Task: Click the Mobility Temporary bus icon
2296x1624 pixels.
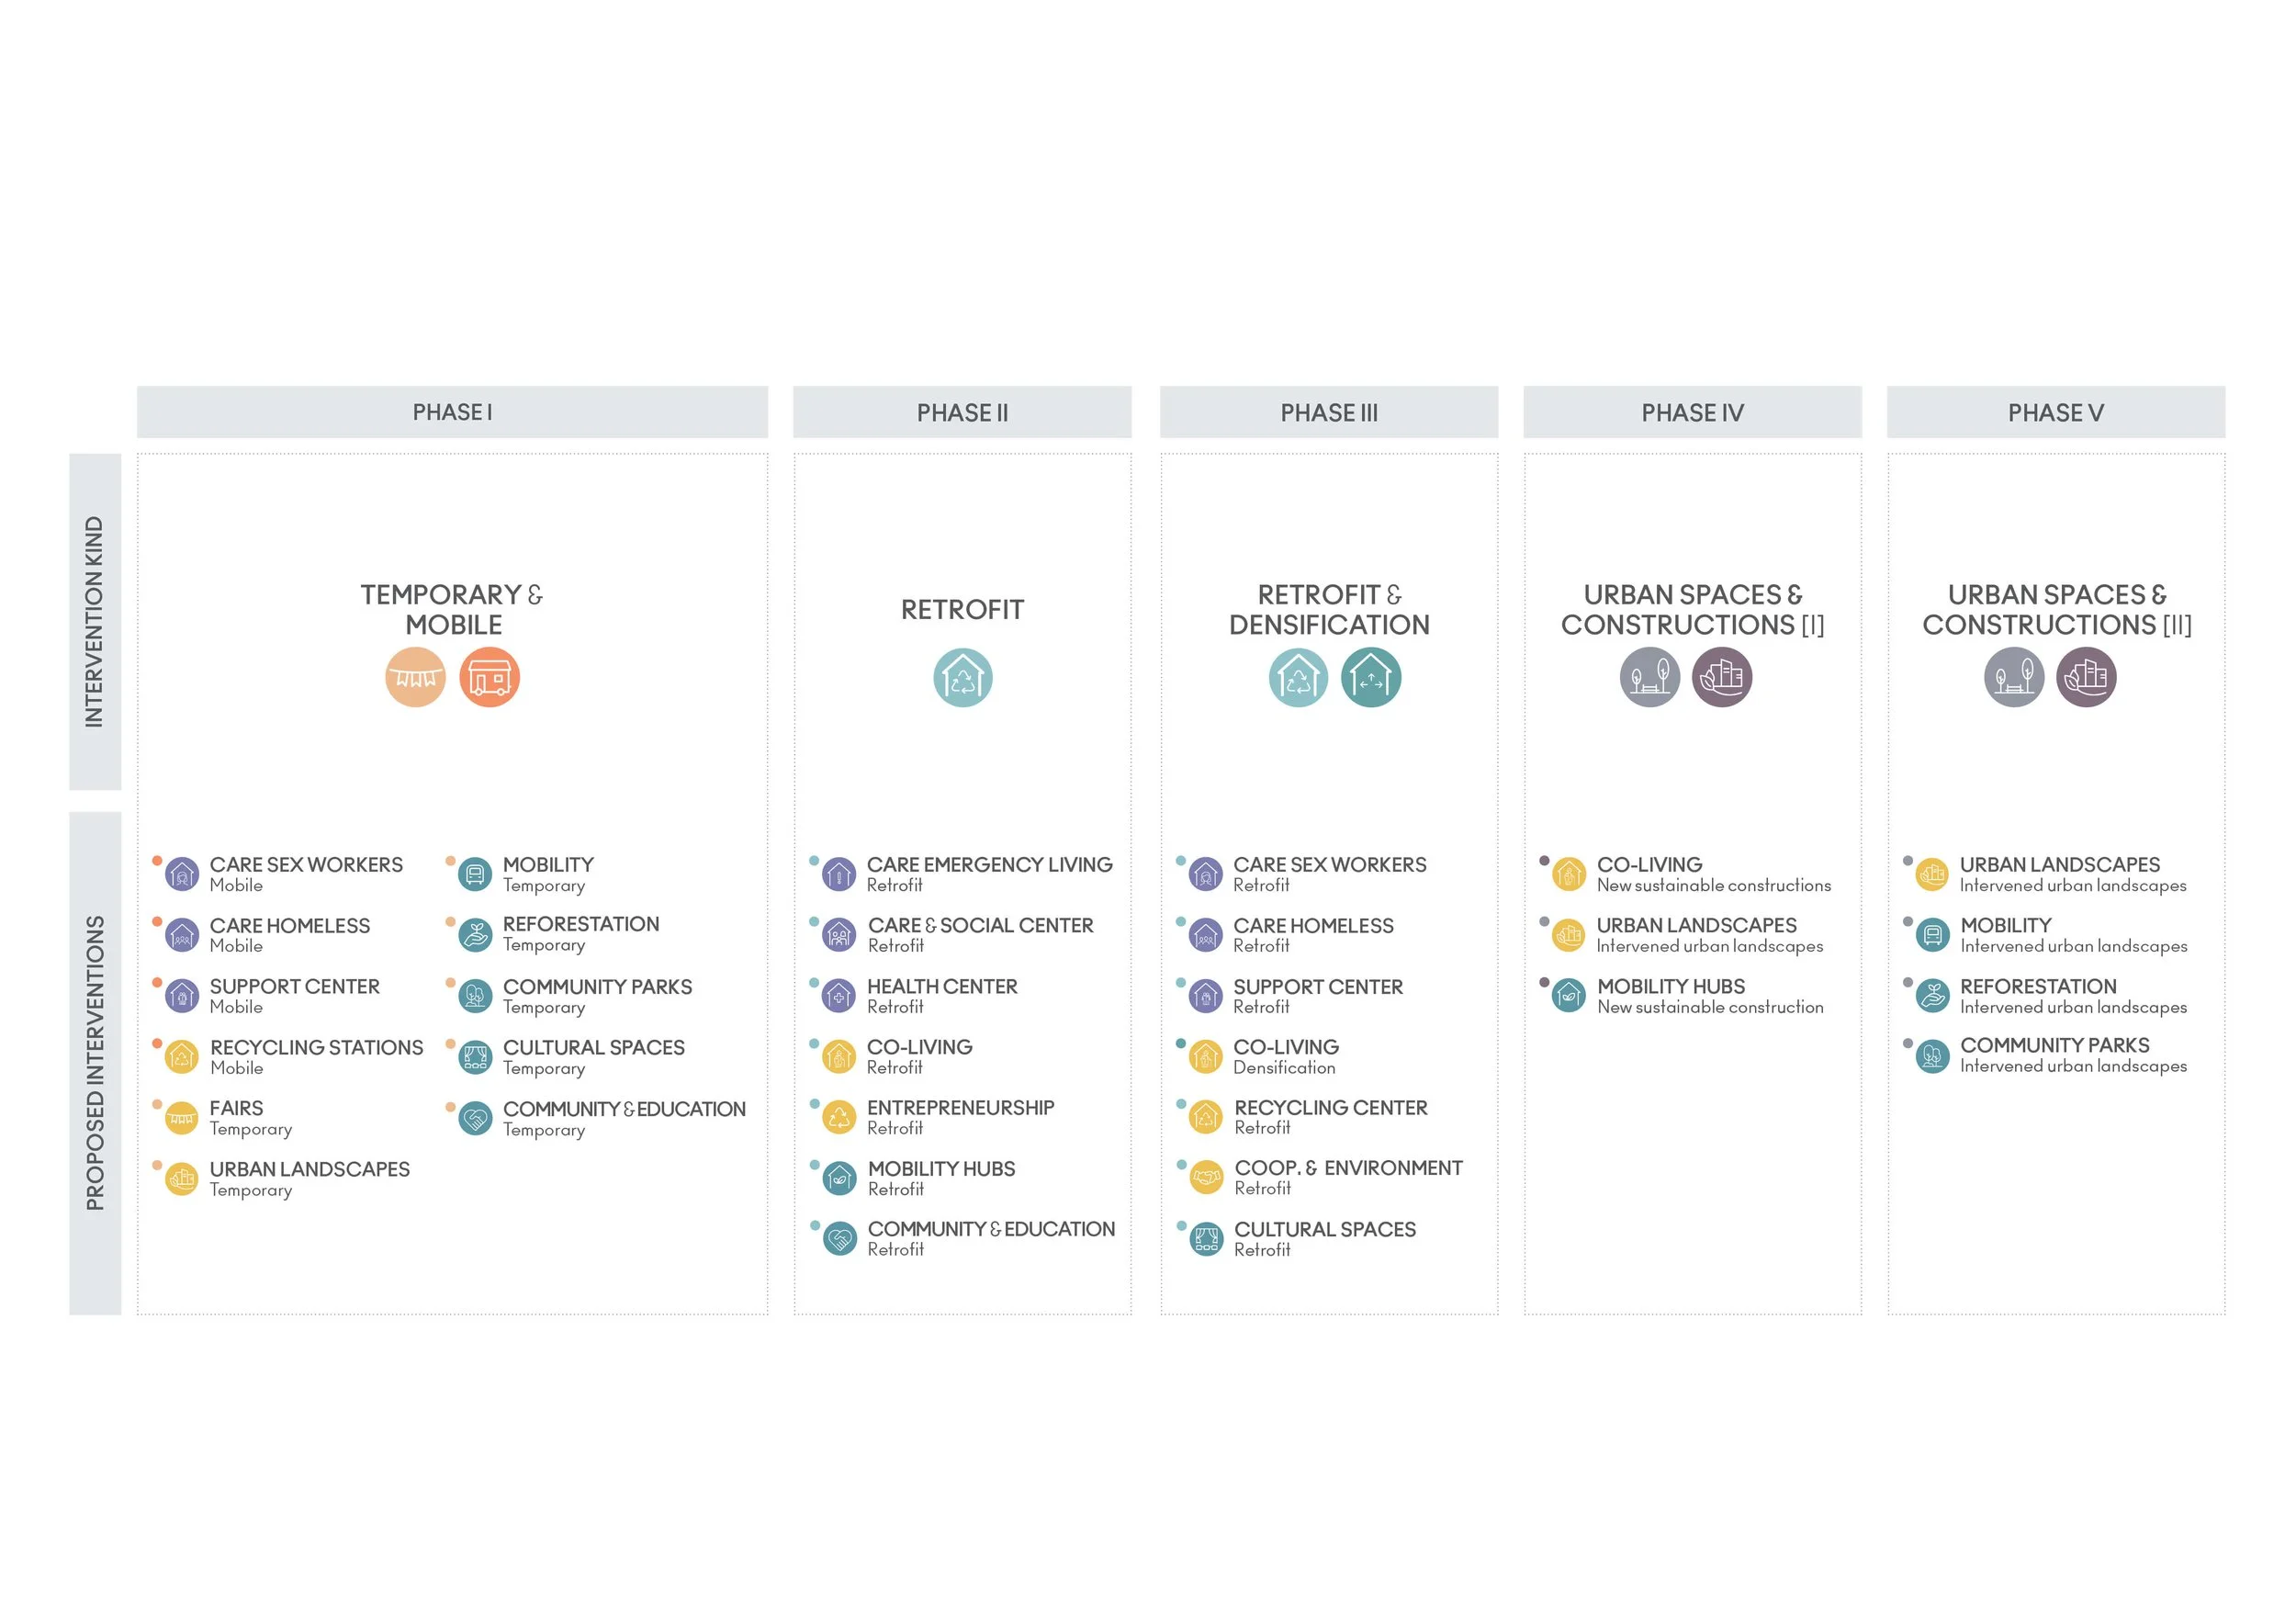Action: tap(475, 874)
